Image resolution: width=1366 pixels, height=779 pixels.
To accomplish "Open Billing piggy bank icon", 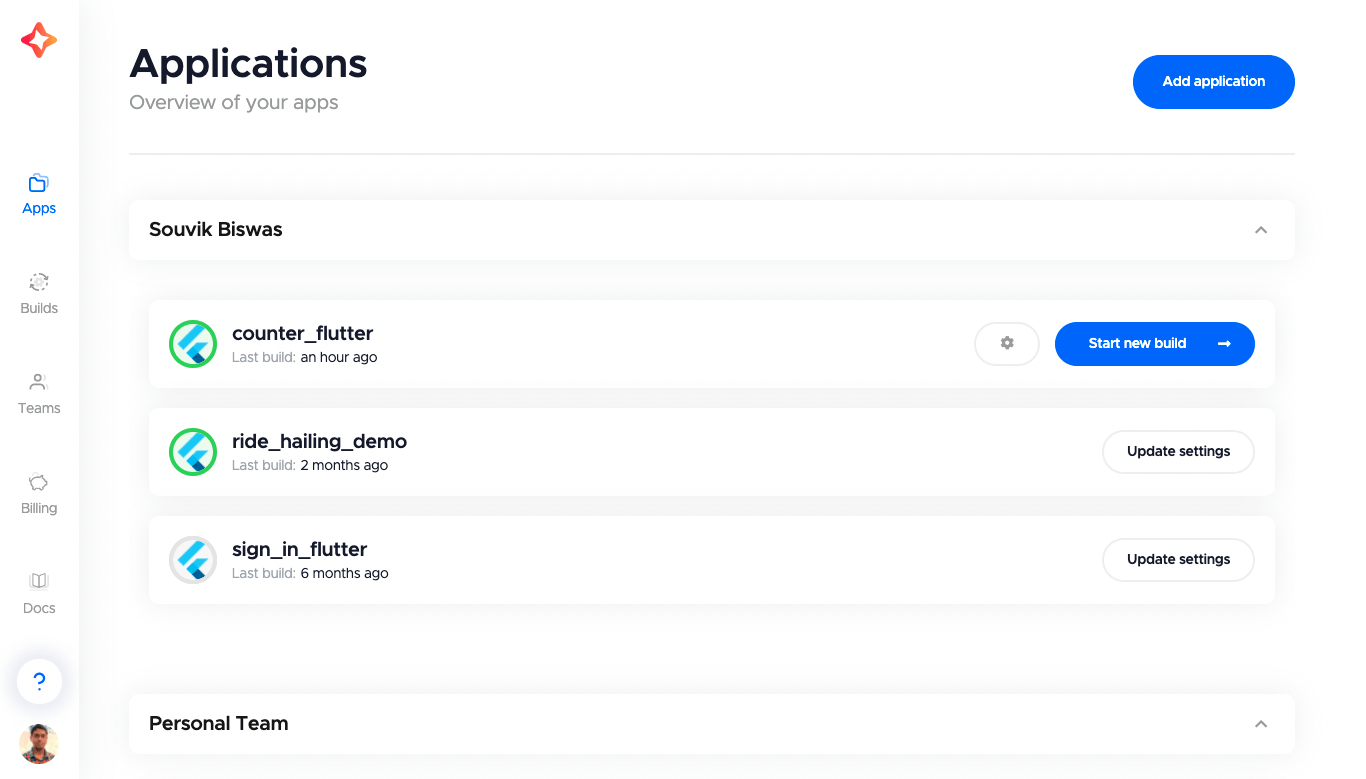I will [x=39, y=481].
